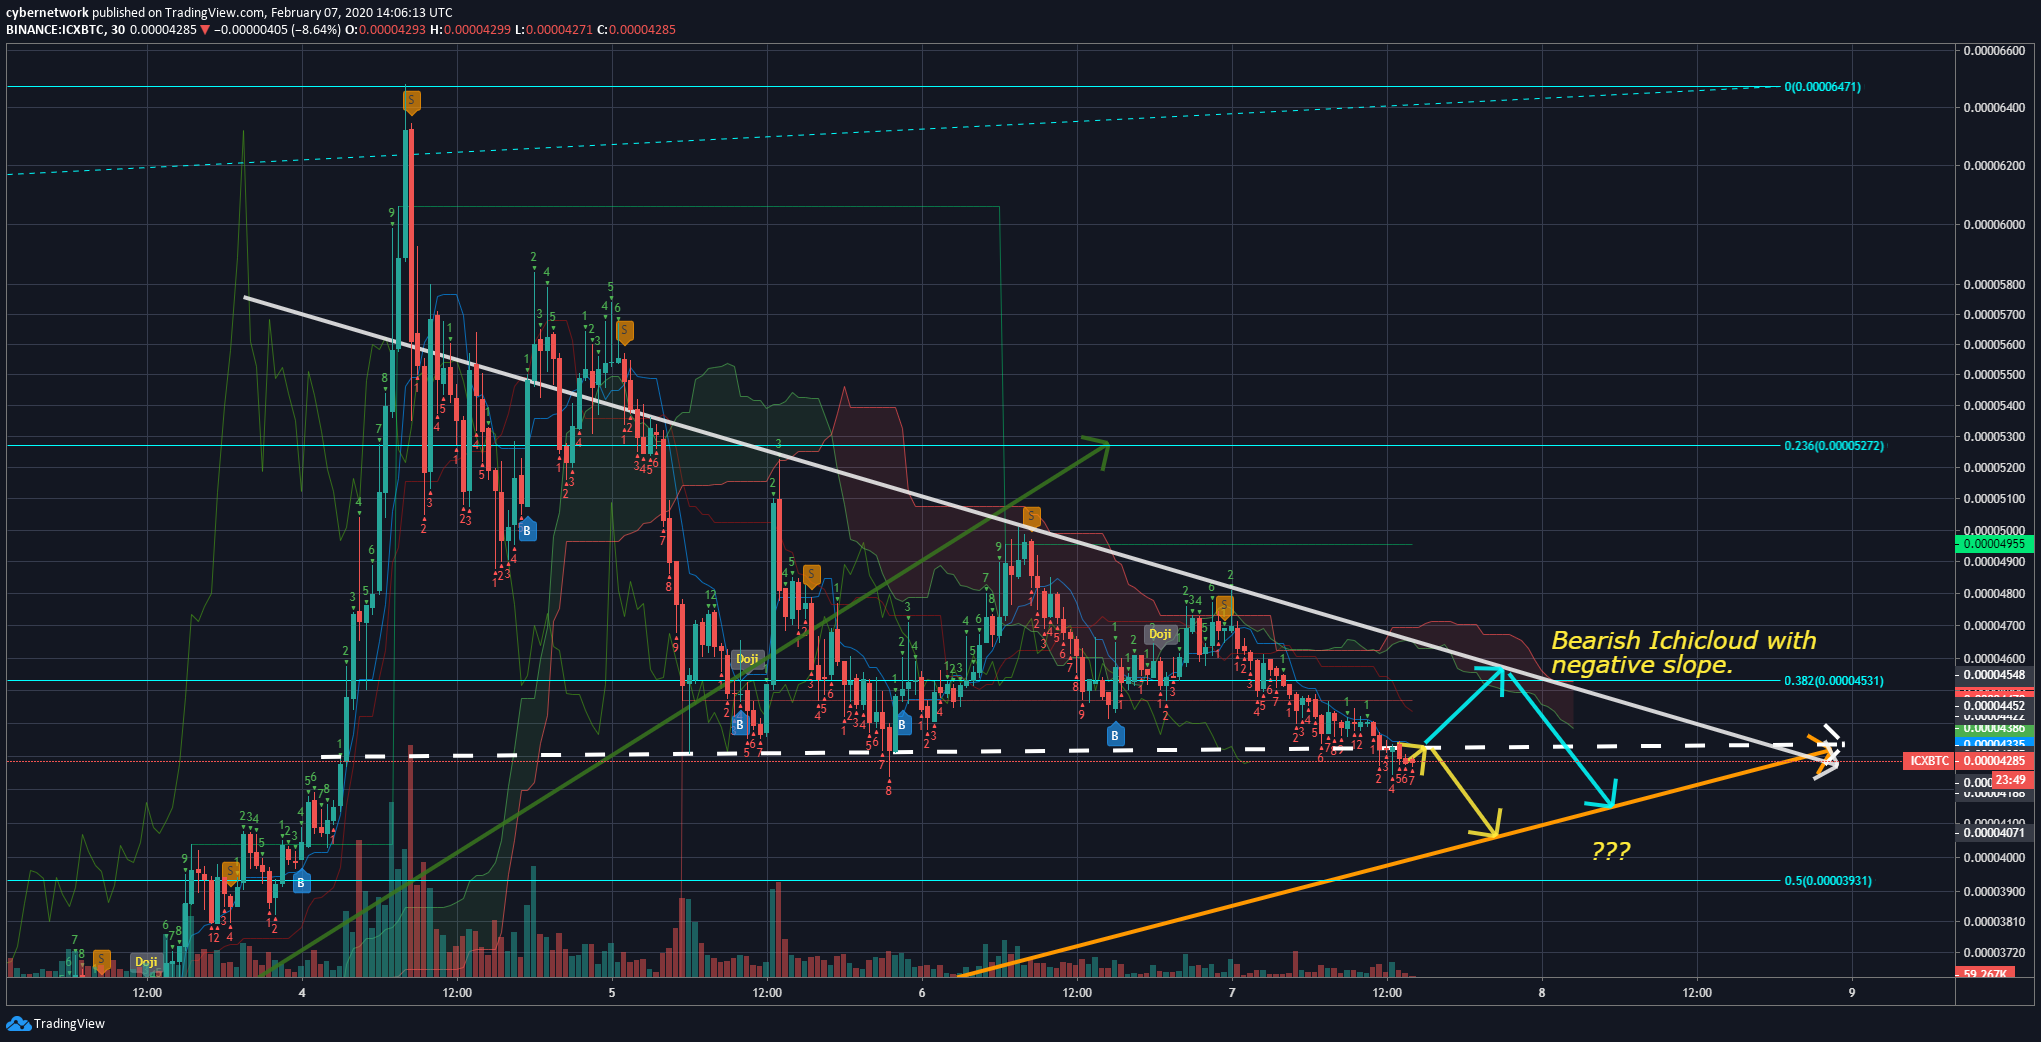
Task: Select the Doji label near February 5 noon
Action: pyautogui.click(x=747, y=659)
